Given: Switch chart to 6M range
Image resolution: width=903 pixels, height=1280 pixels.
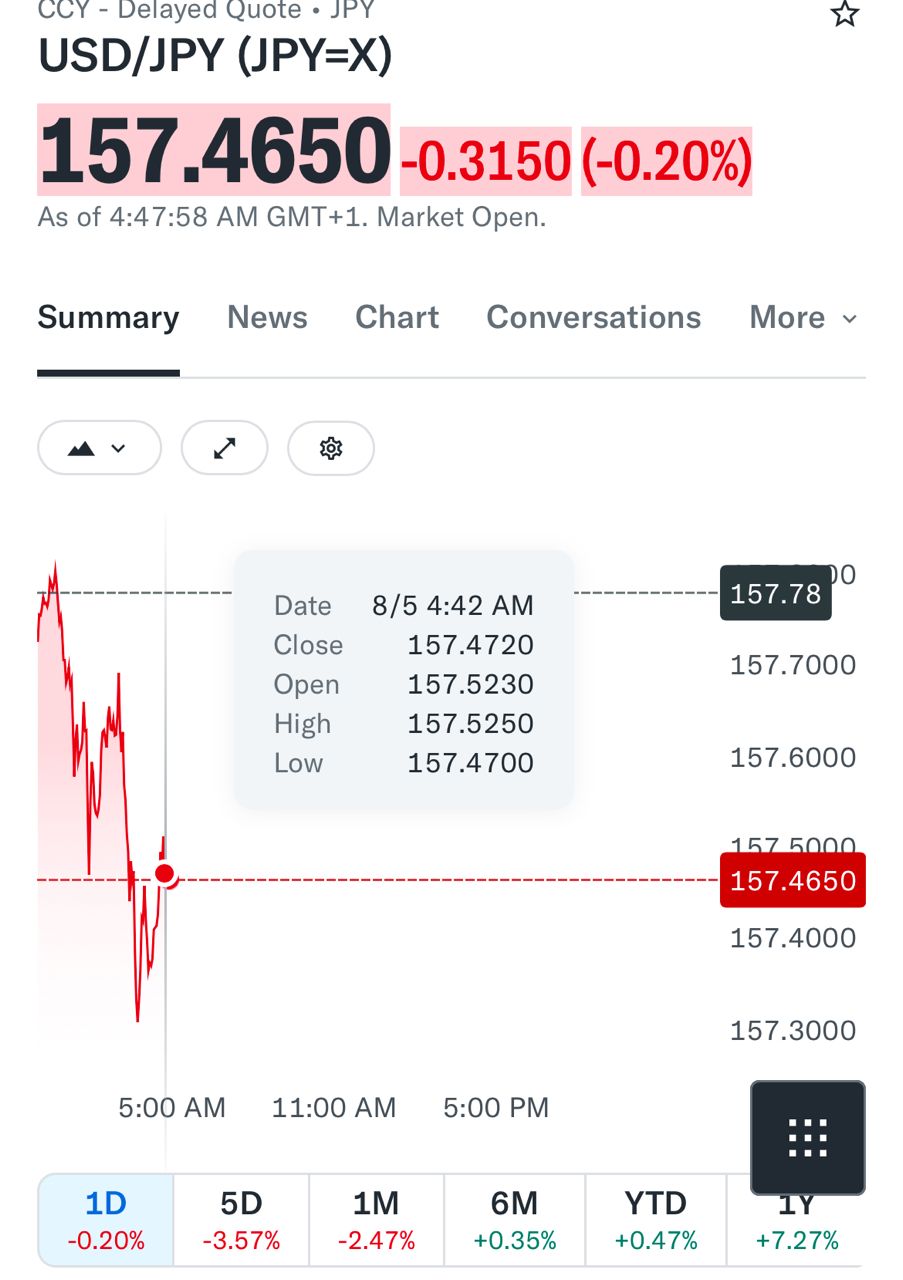Looking at the screenshot, I should point(514,1220).
